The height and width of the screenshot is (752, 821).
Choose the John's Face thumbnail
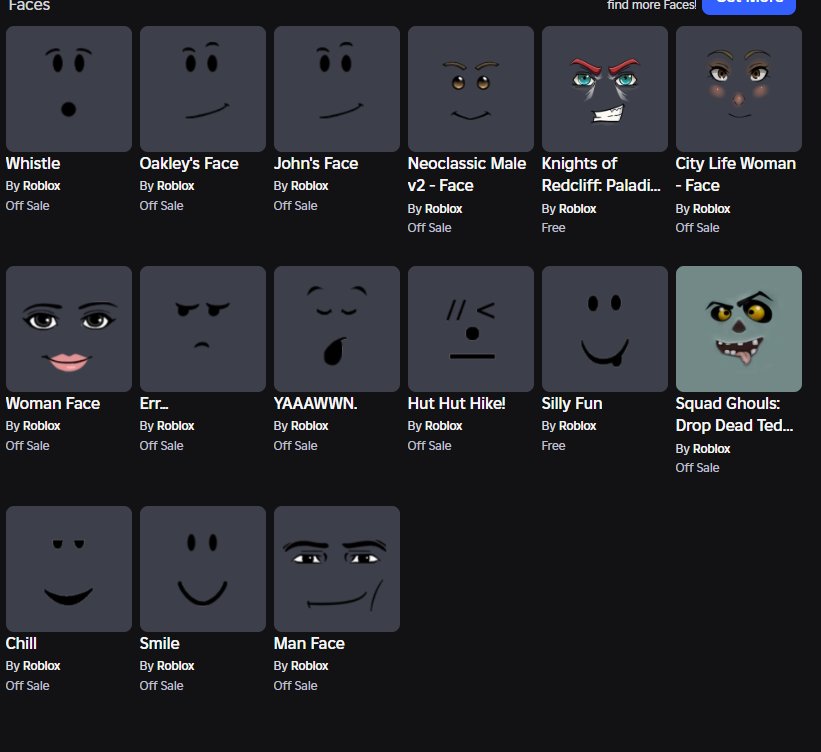(x=337, y=89)
